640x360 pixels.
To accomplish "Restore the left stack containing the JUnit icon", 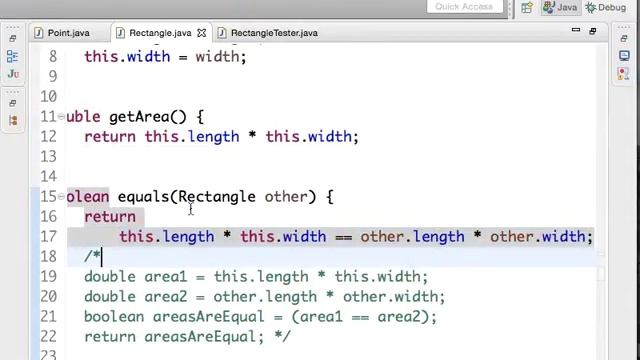I will coord(13,39).
